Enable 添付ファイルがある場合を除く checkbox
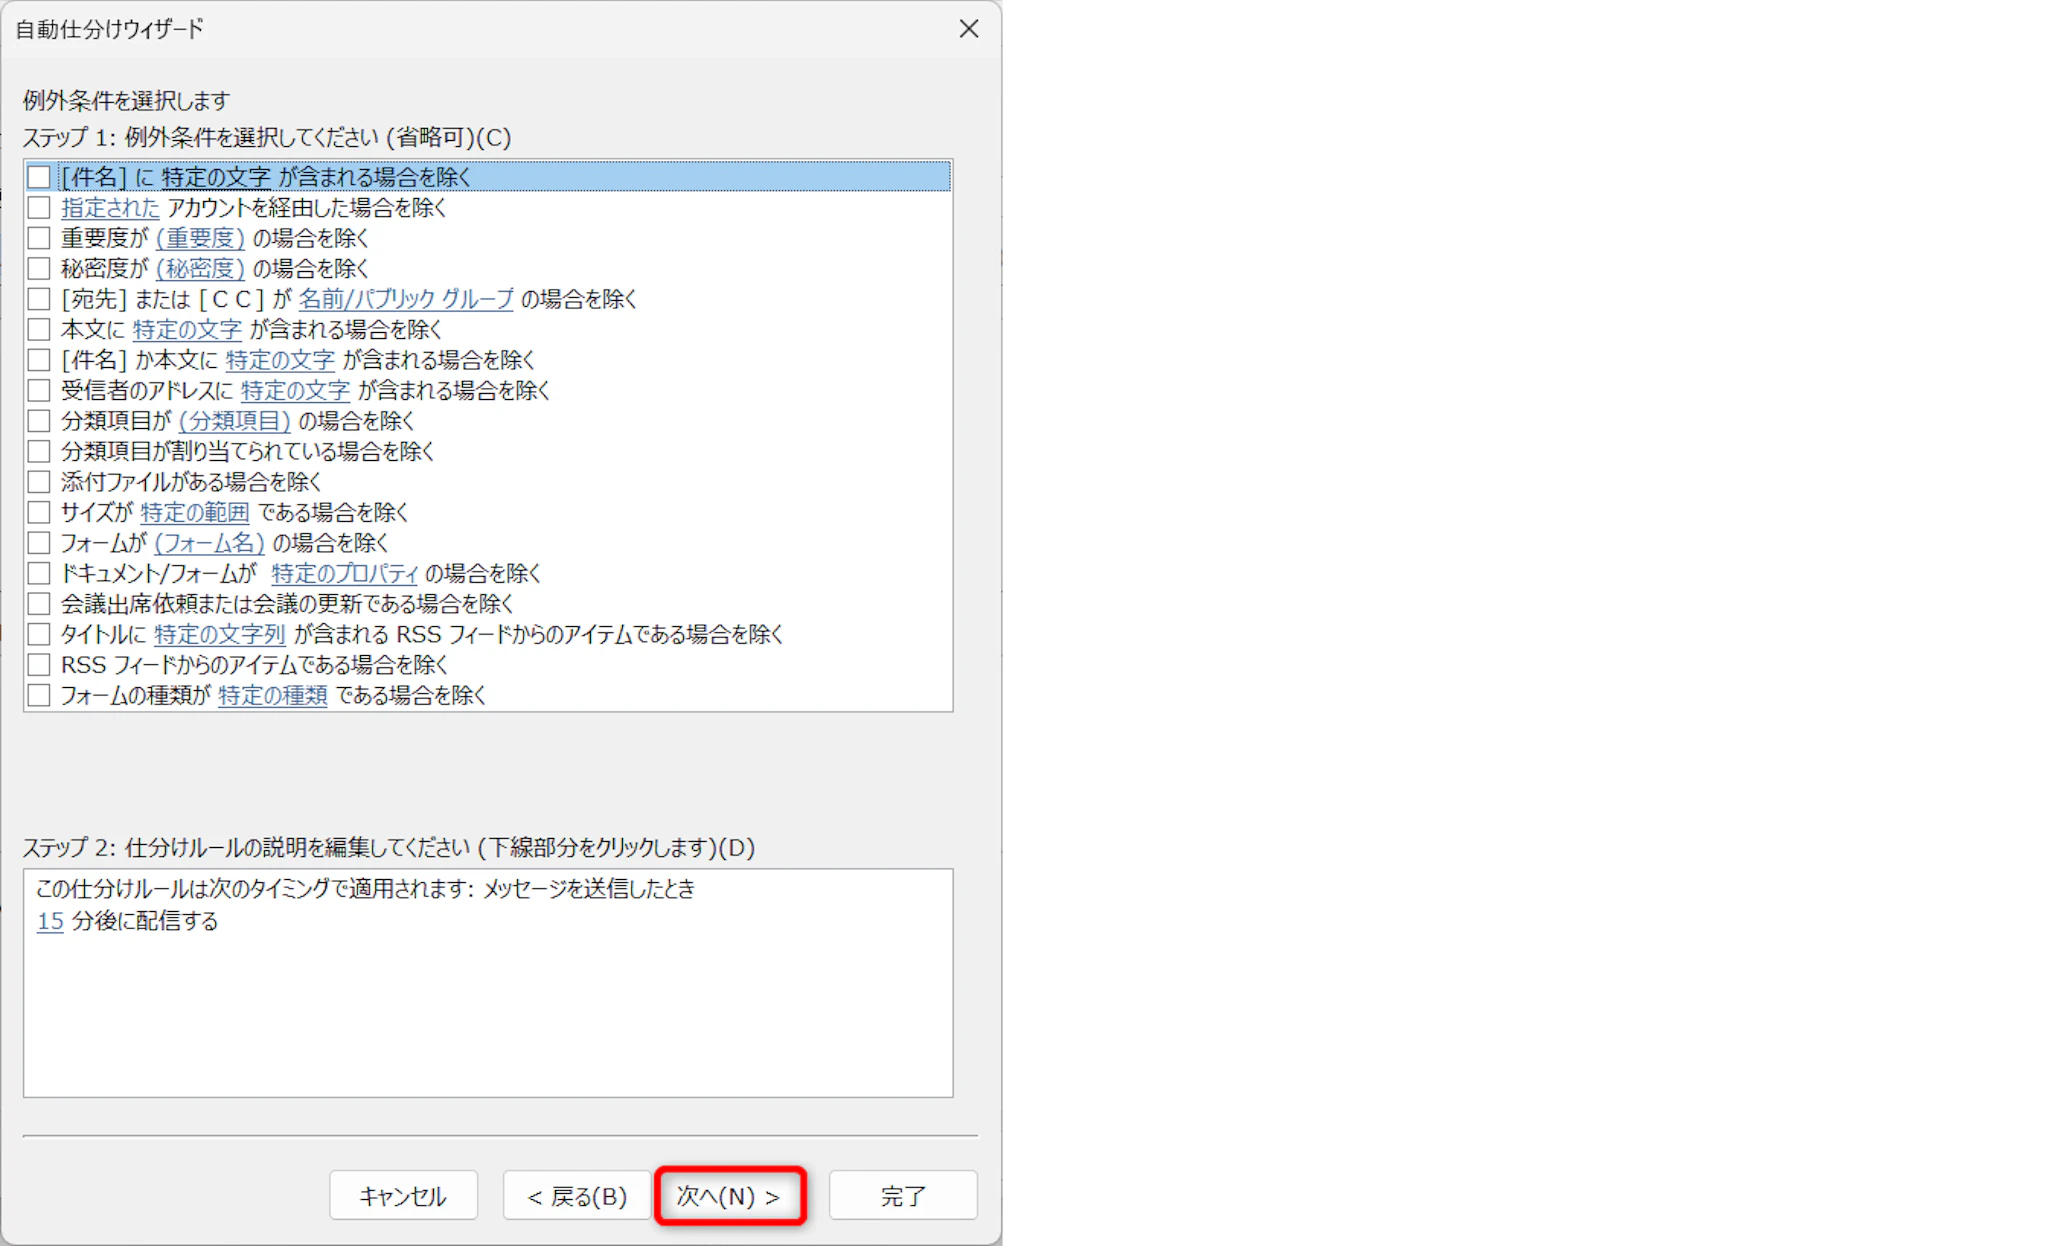Screen dimensions: 2048x1246 pos(39,482)
